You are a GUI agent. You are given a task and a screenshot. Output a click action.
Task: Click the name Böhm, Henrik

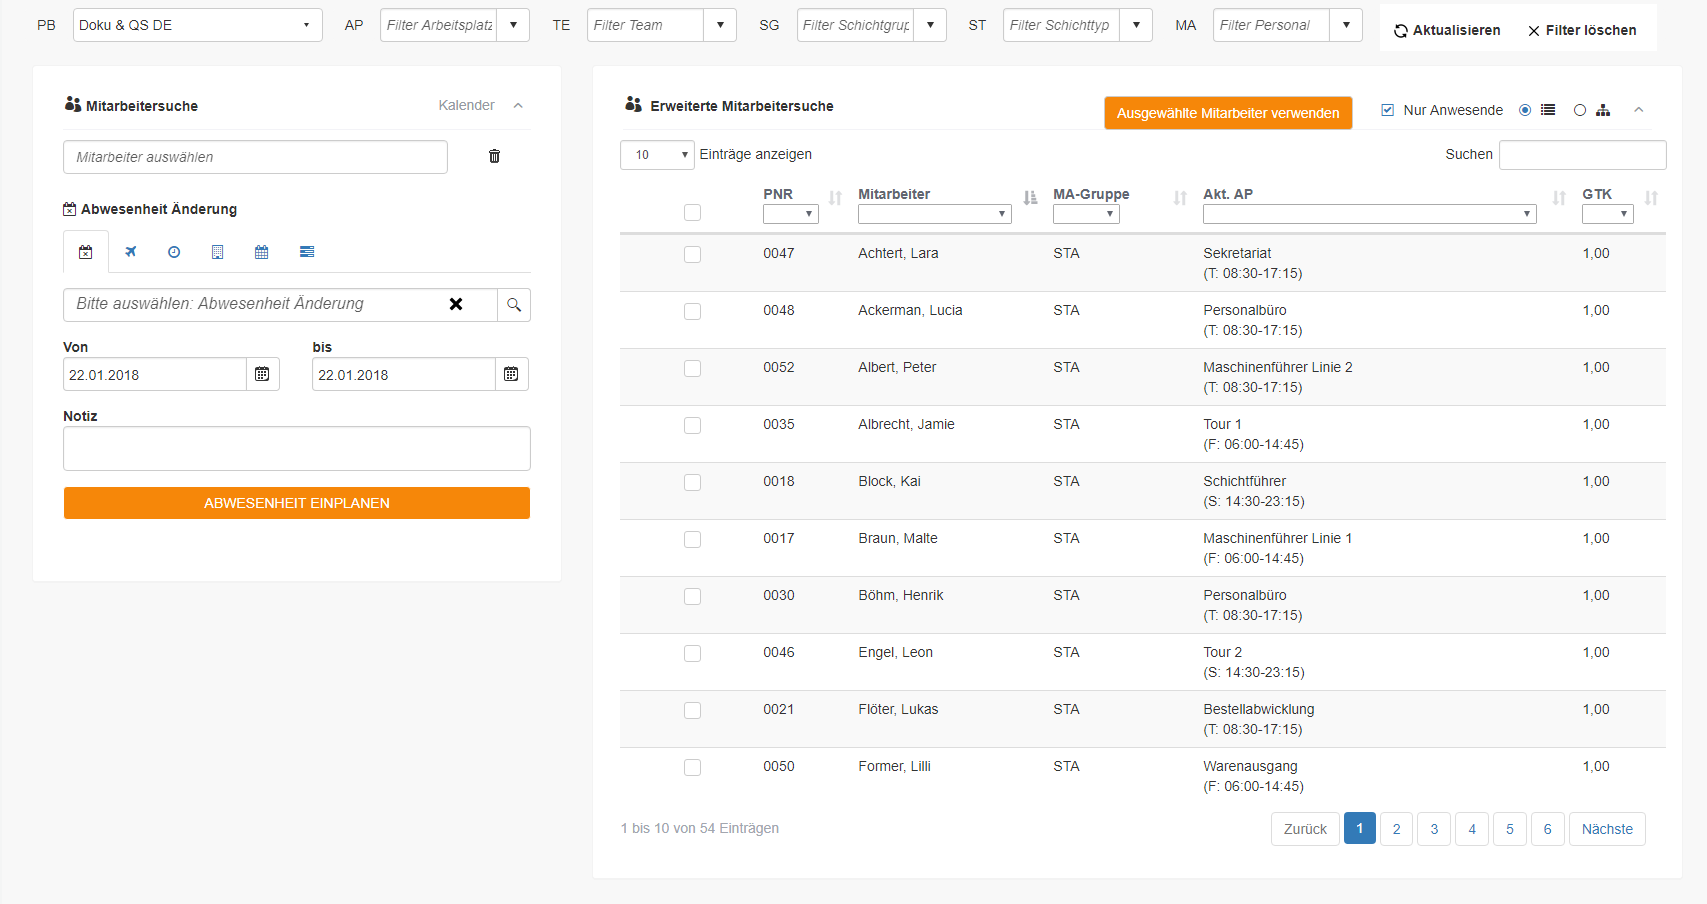coord(900,595)
